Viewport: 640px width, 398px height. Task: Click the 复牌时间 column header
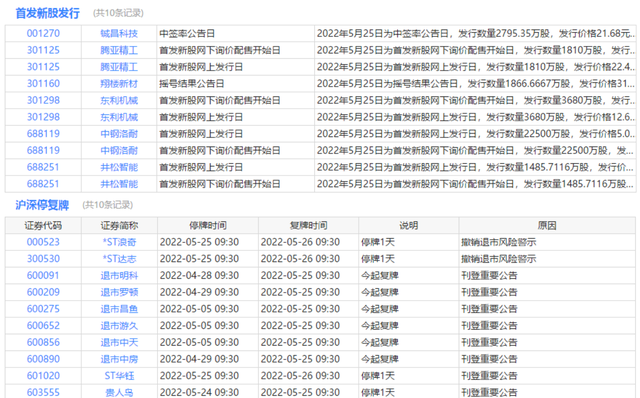coord(308,226)
